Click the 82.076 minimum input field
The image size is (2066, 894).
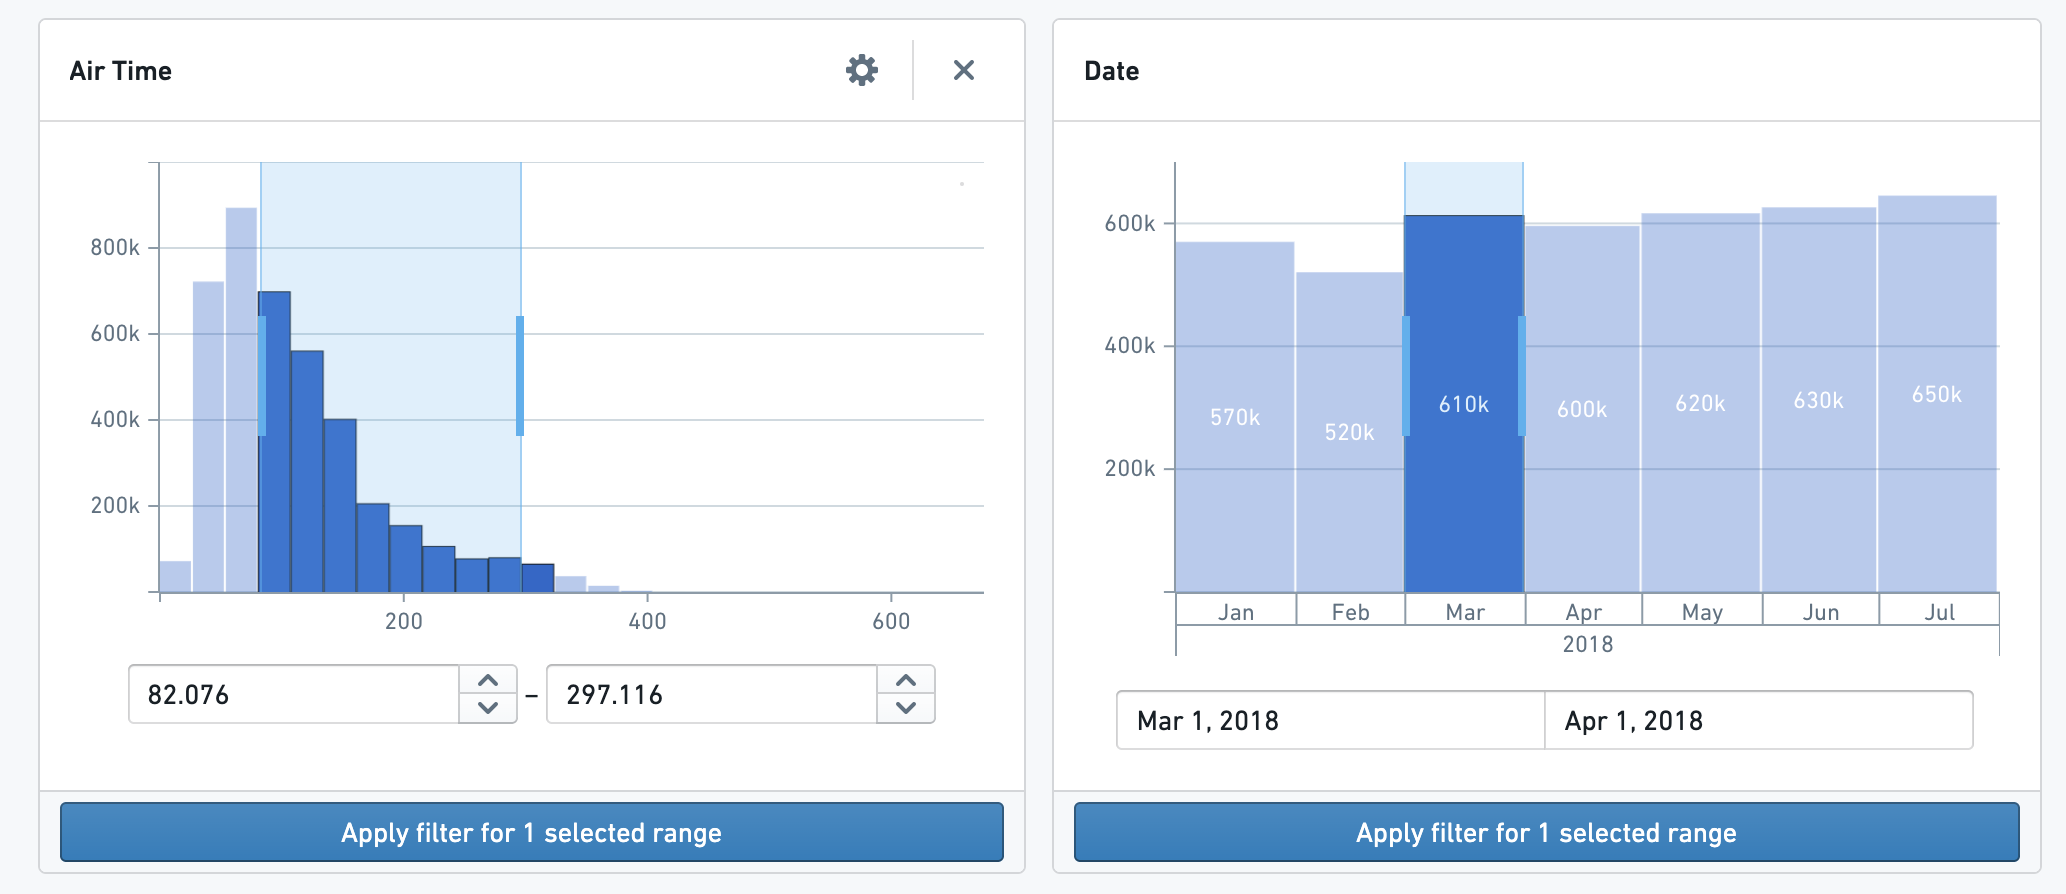[294, 694]
